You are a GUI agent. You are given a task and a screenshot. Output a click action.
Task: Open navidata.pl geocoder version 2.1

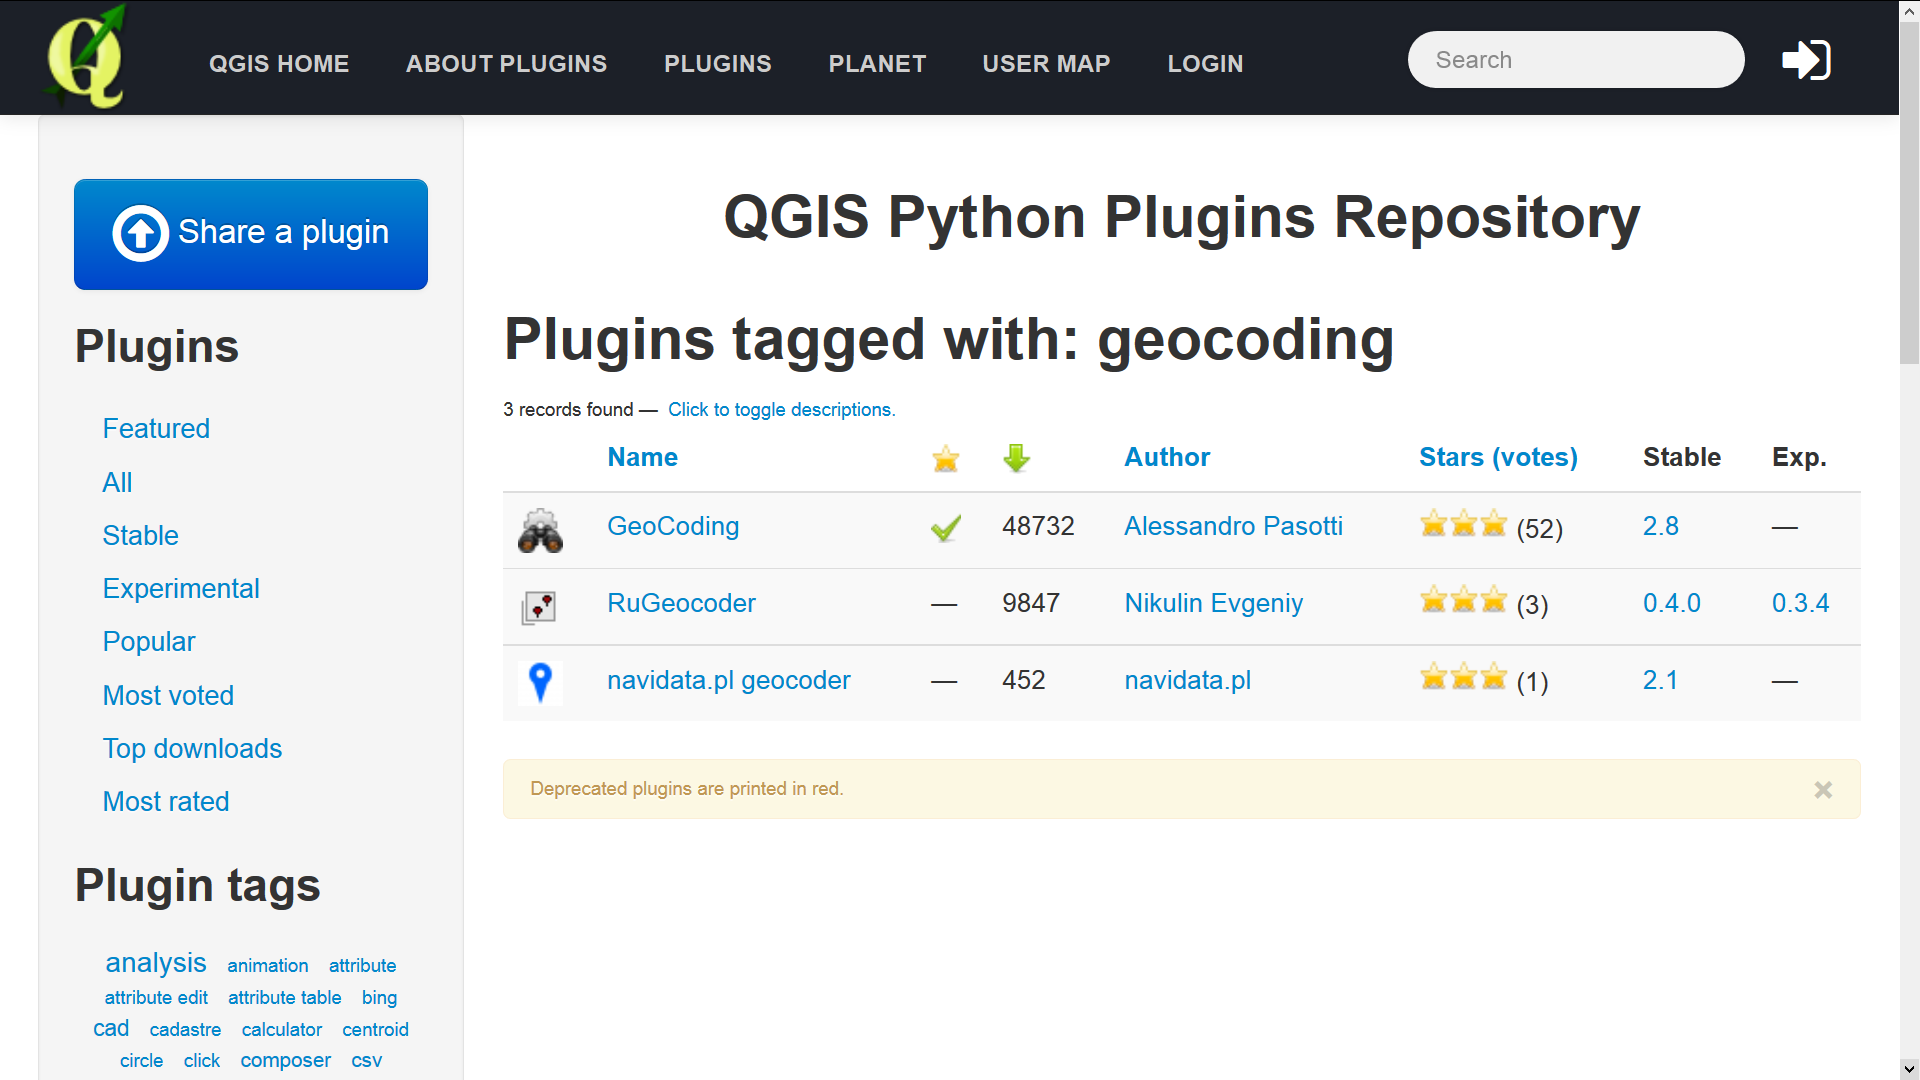pos(1660,681)
